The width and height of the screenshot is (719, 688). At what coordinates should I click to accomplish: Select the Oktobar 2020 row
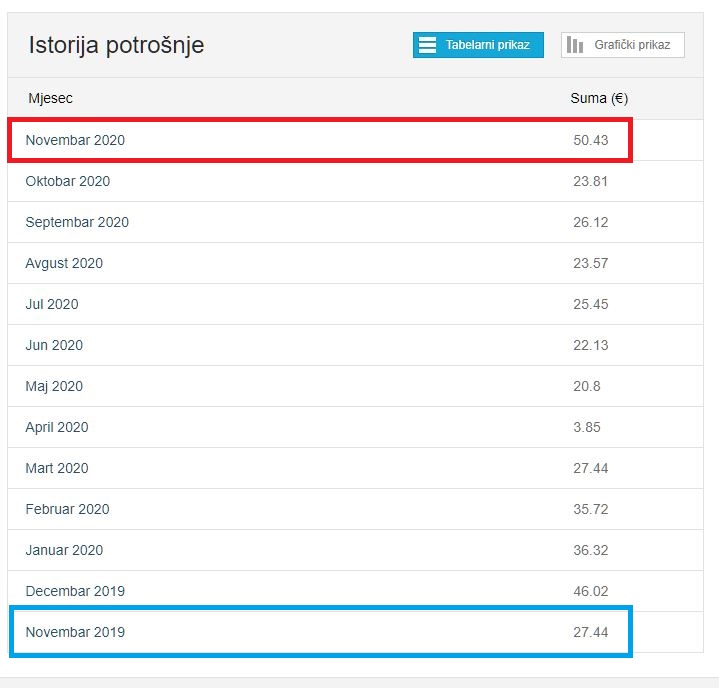[x=355, y=181]
